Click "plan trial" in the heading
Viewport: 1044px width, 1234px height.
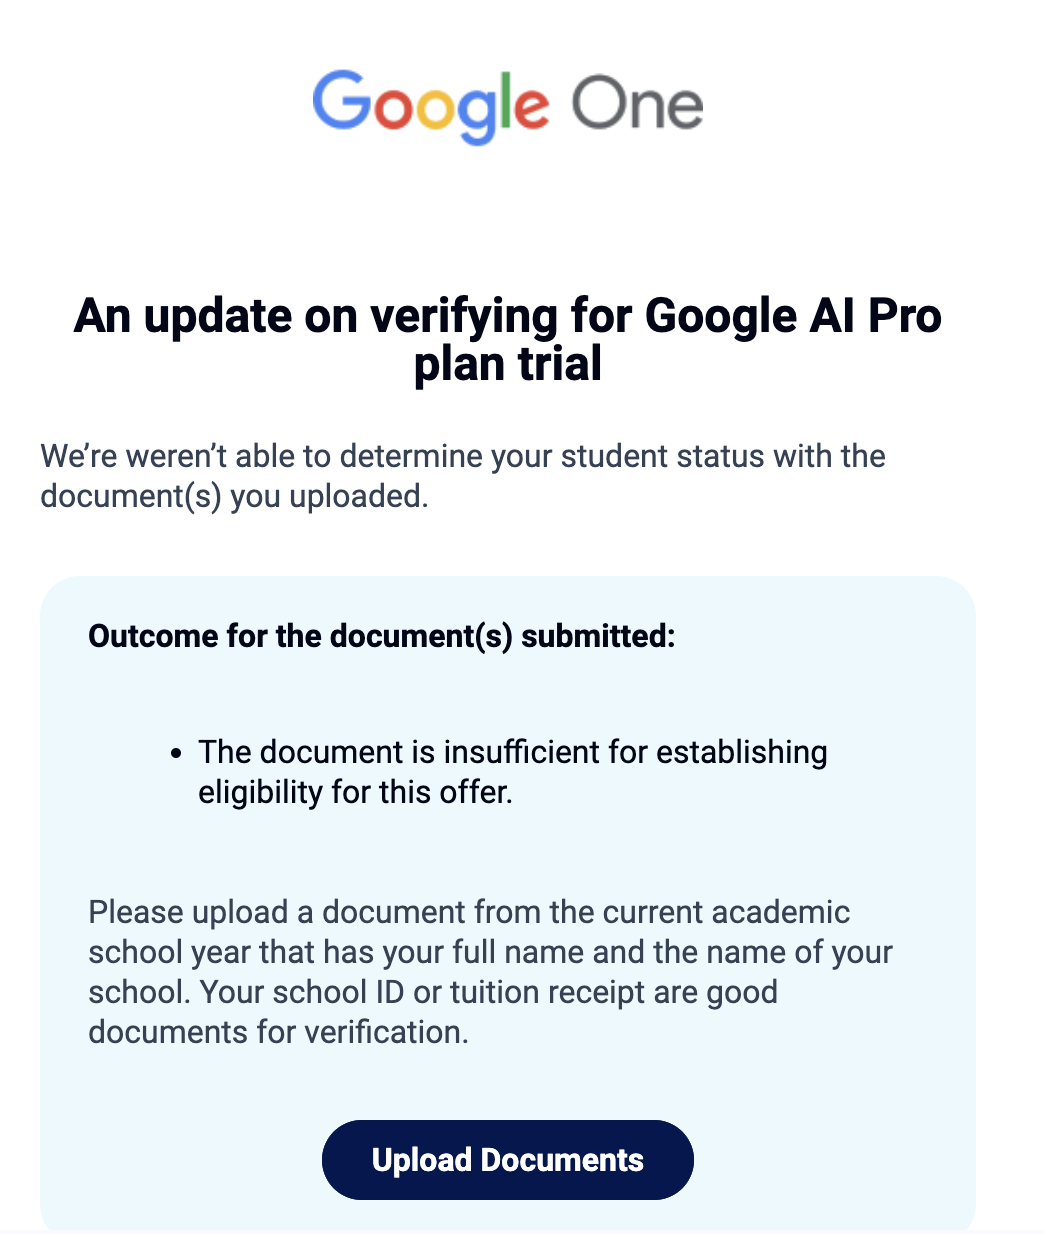pyautogui.click(x=508, y=365)
